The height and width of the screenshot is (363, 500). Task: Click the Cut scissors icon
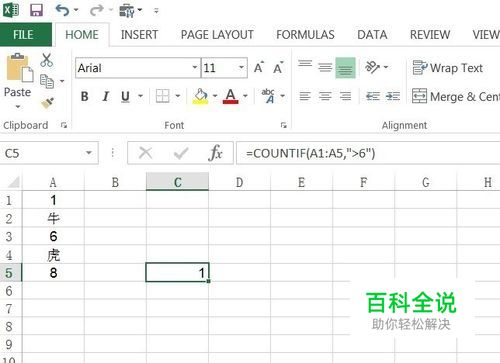(x=46, y=60)
